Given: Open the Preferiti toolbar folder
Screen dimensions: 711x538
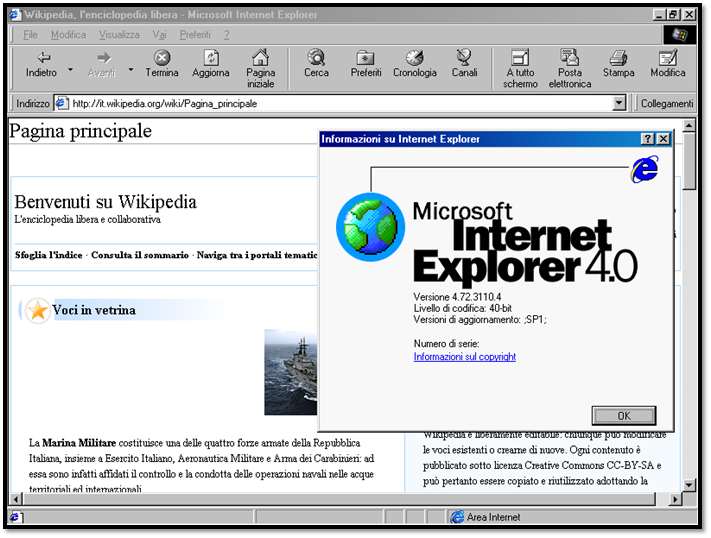Looking at the screenshot, I should [365, 64].
